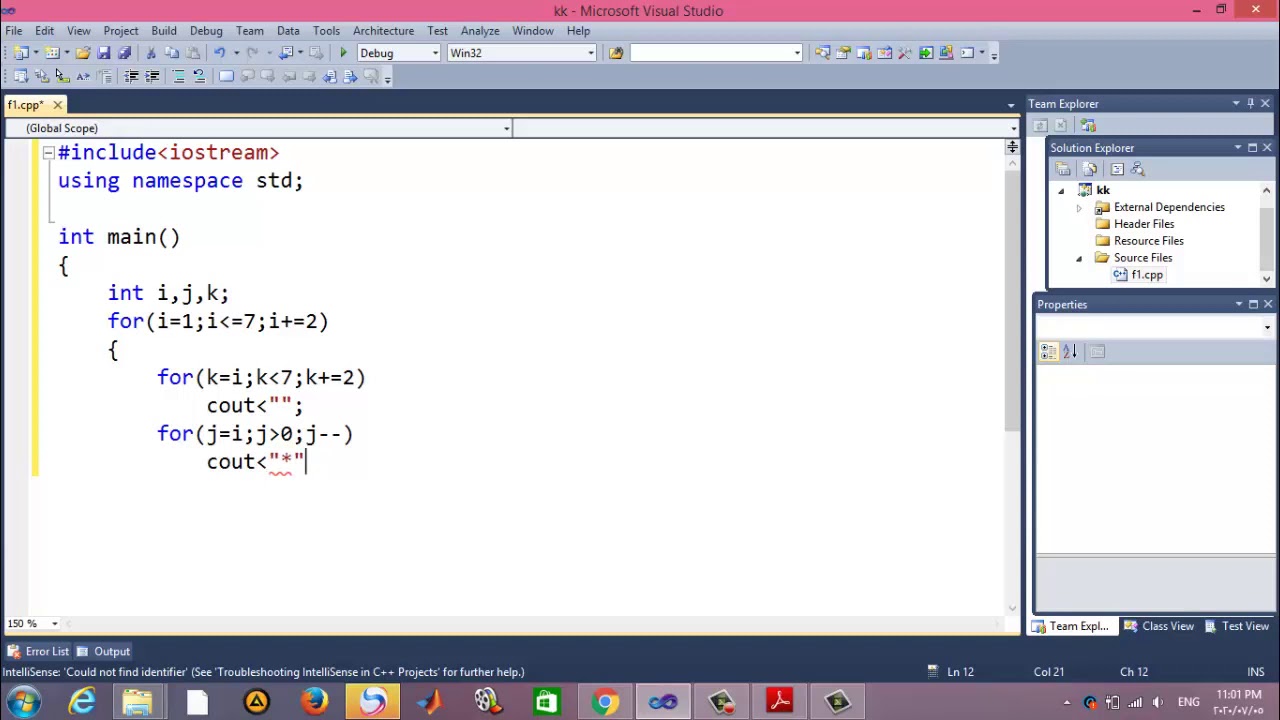Click View Class Diagram icon in Solution Explorer
Viewport: 1280px width, 720px height.
pos(1137,169)
